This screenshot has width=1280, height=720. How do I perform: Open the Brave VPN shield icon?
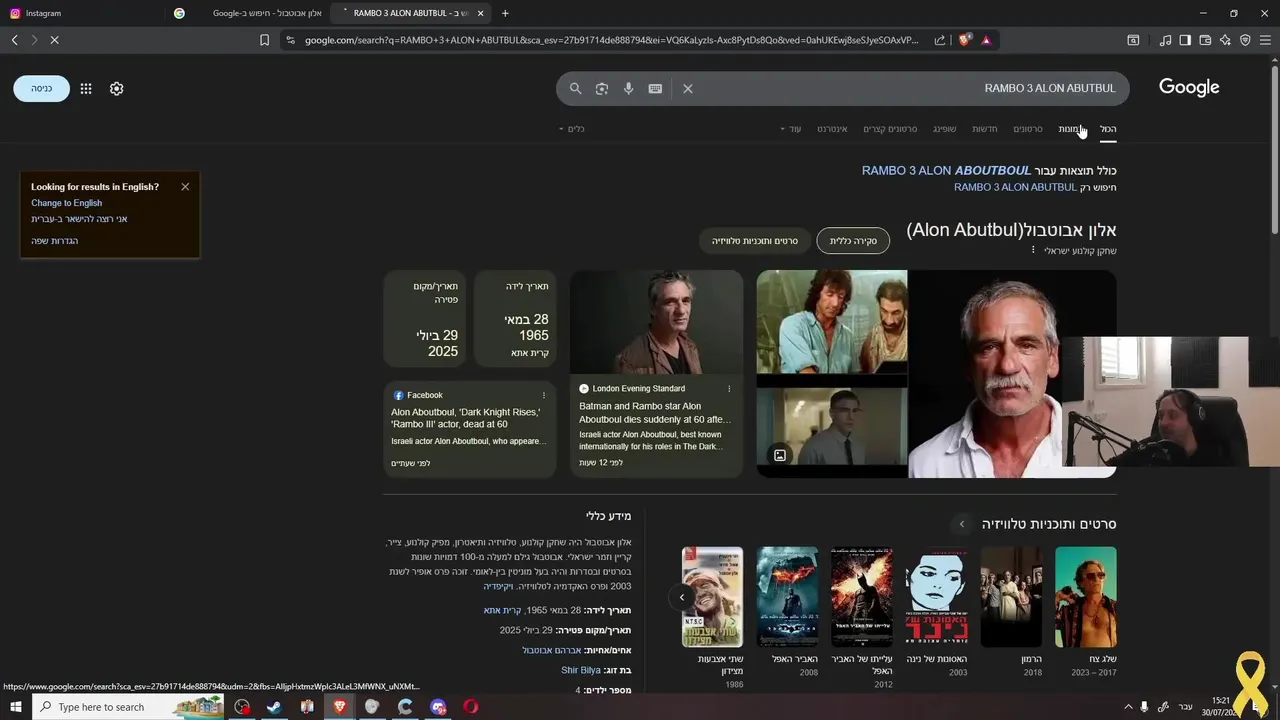1245,40
